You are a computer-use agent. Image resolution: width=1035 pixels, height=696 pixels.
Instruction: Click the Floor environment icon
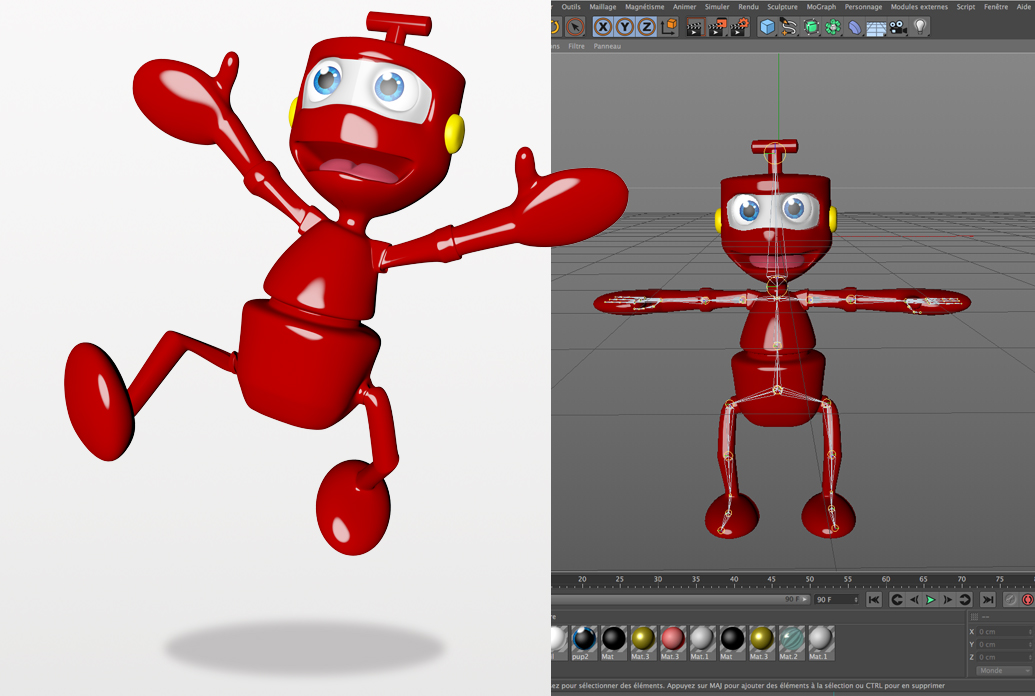pyautogui.click(x=876, y=28)
